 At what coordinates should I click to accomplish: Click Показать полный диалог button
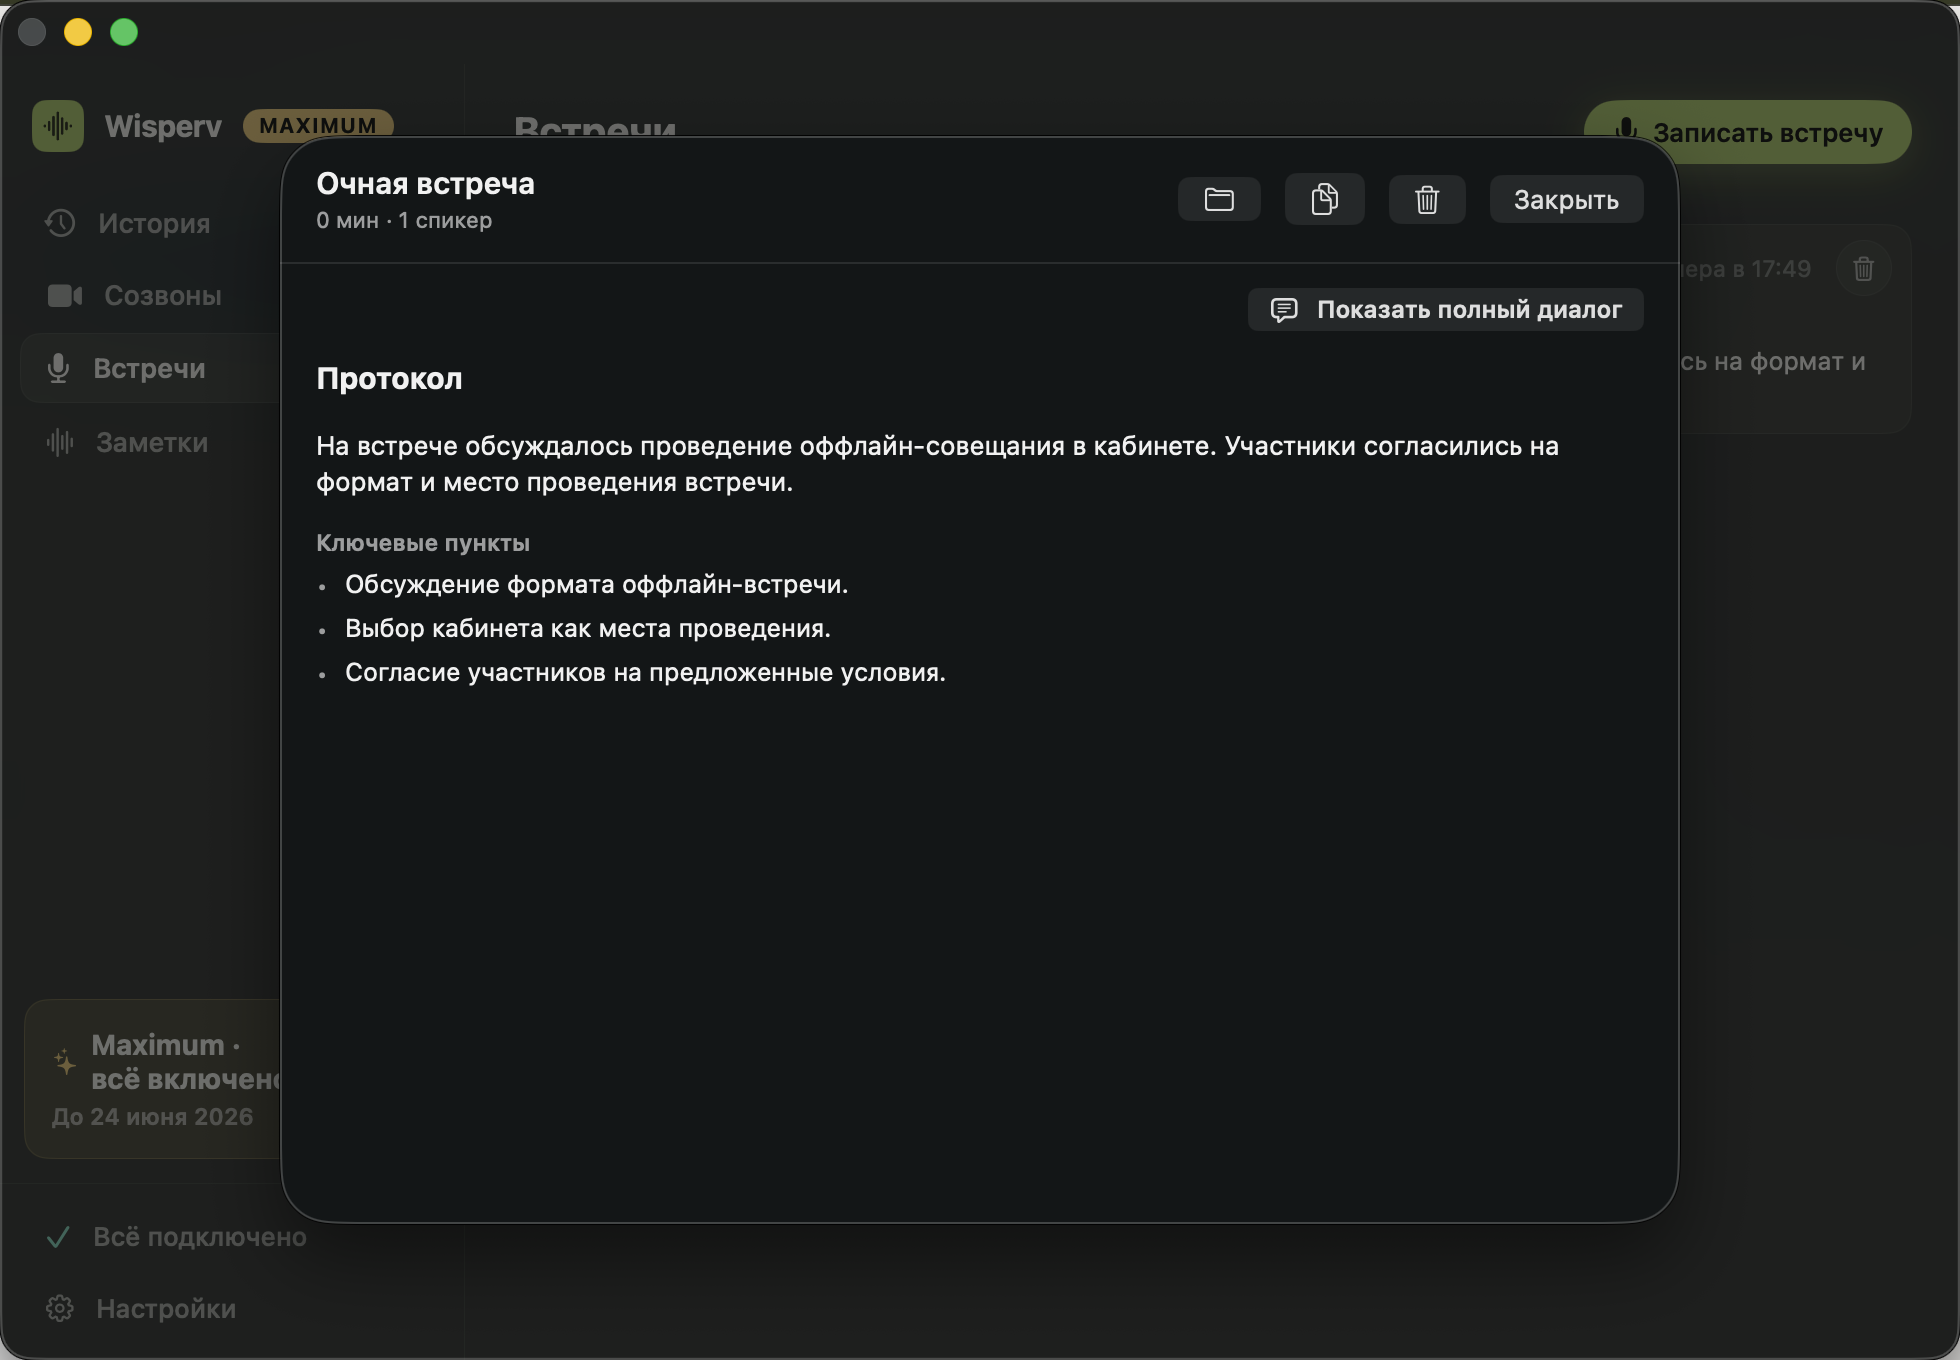1445,310
